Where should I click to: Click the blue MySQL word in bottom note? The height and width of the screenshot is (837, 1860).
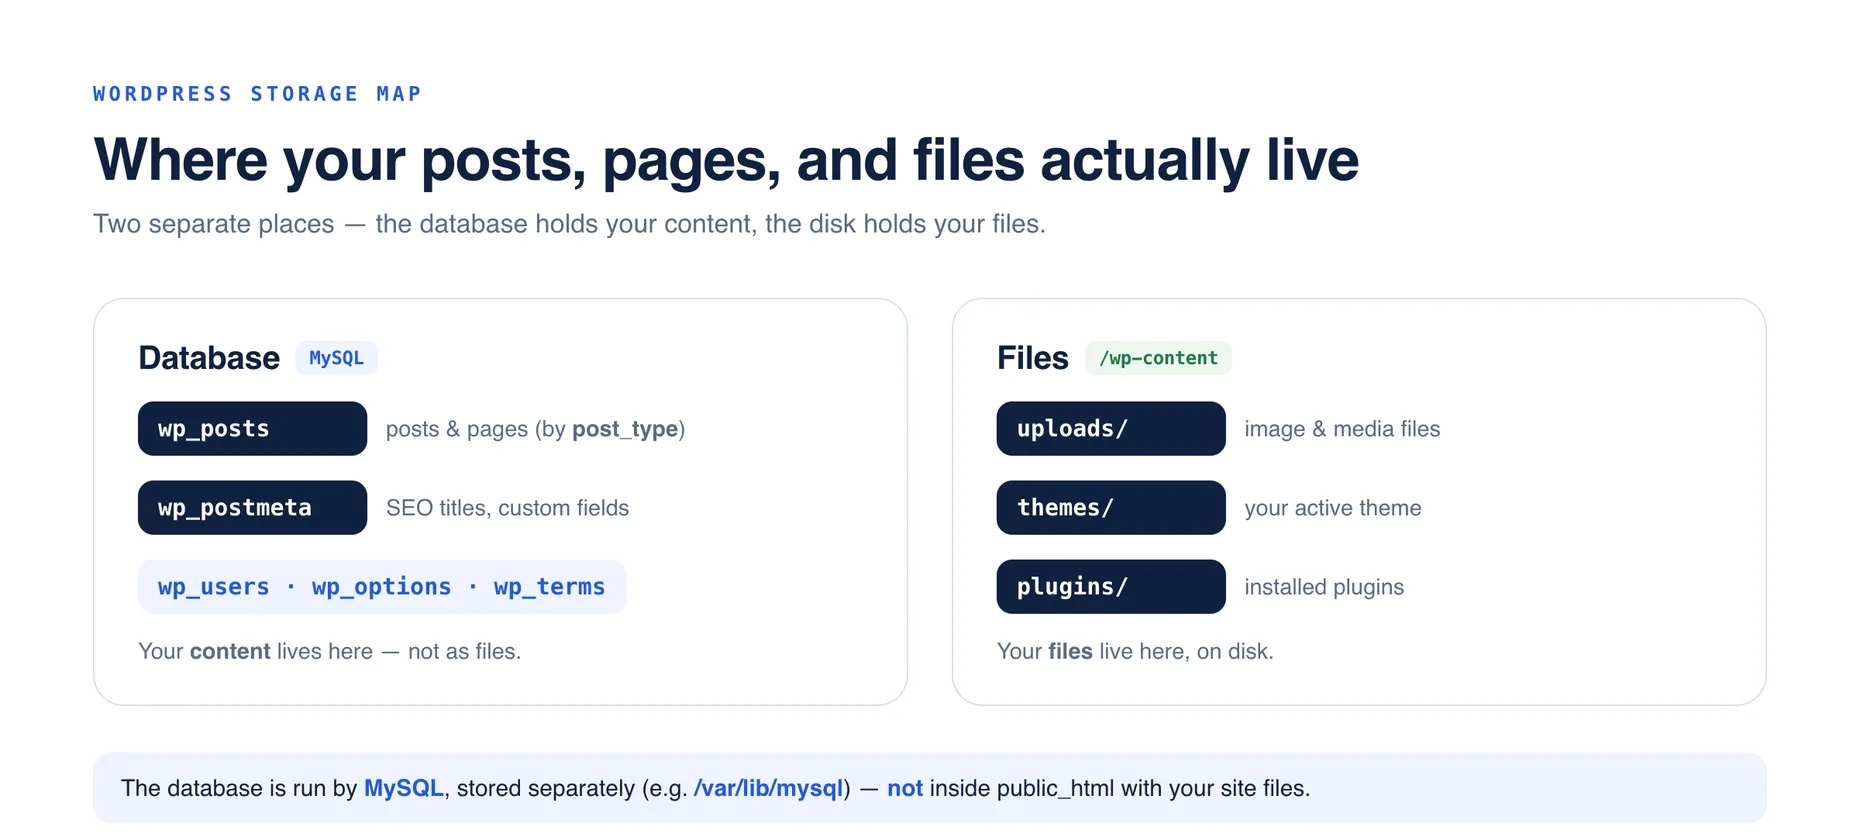pos(403,789)
